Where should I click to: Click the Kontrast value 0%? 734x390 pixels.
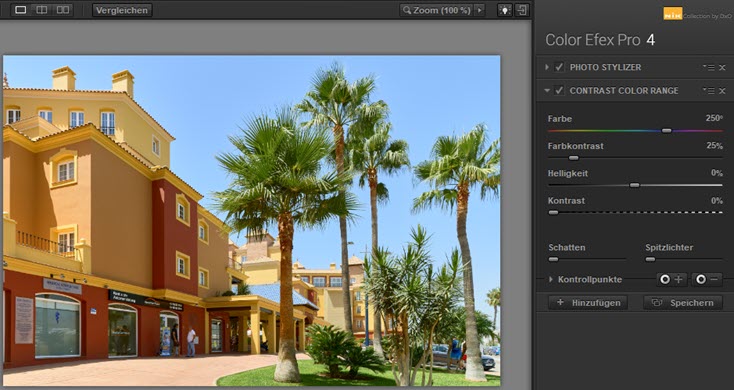point(717,200)
